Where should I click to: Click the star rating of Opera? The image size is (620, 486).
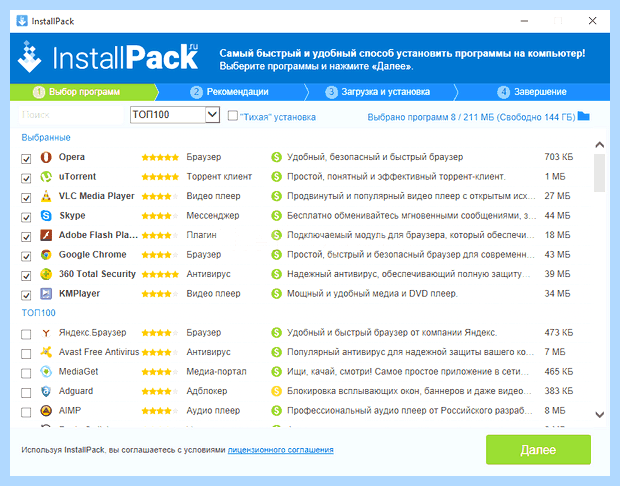[x=160, y=157]
